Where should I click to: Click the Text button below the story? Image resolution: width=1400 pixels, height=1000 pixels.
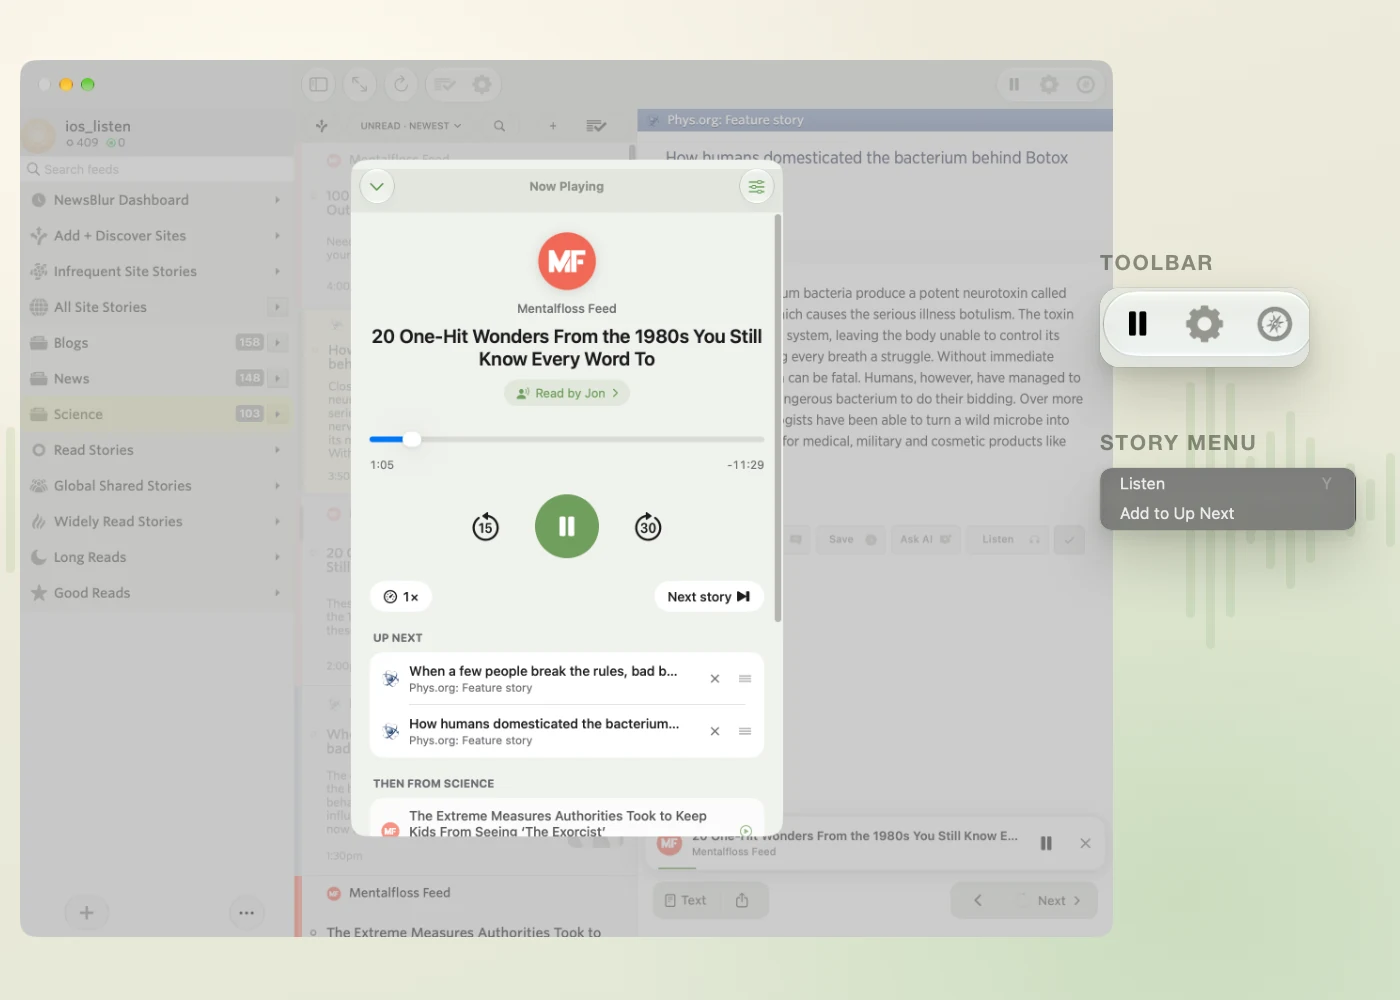(x=686, y=901)
